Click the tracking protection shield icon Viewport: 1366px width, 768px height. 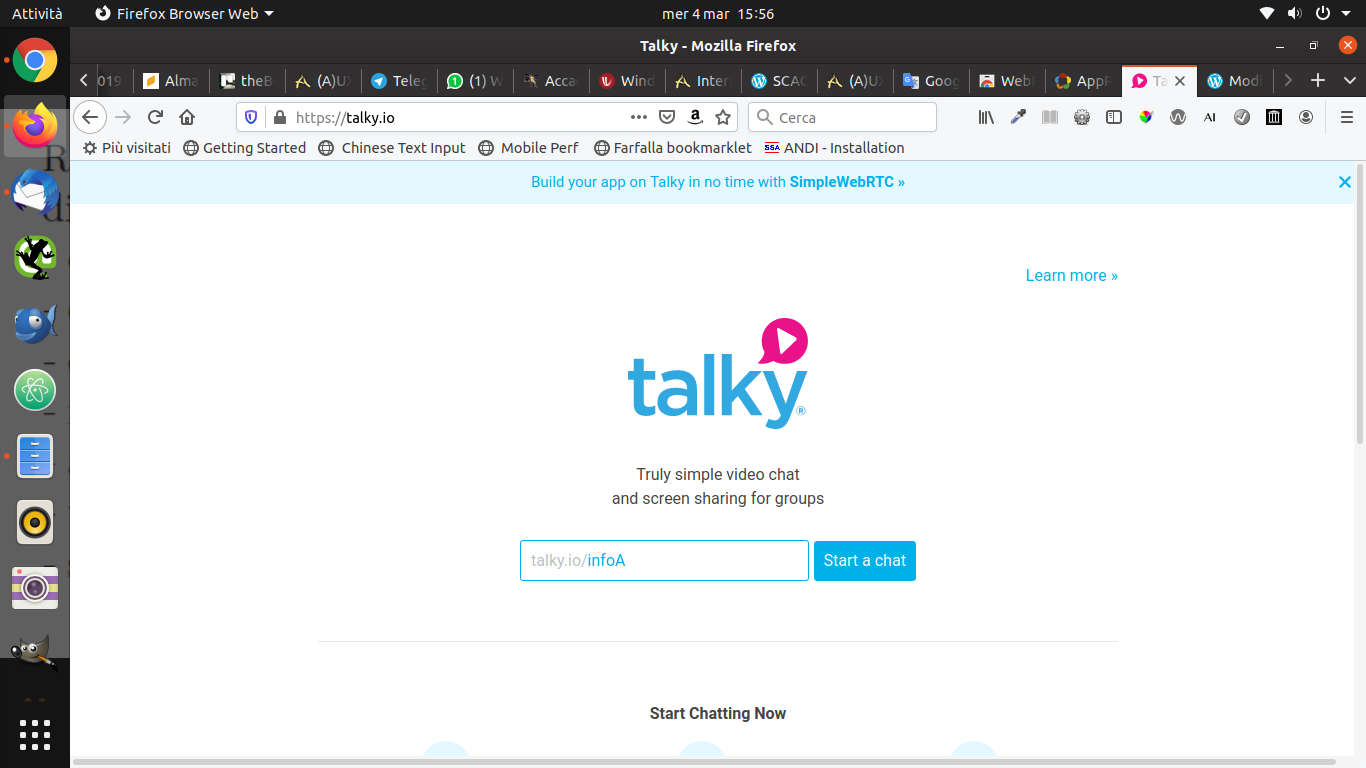(x=251, y=117)
